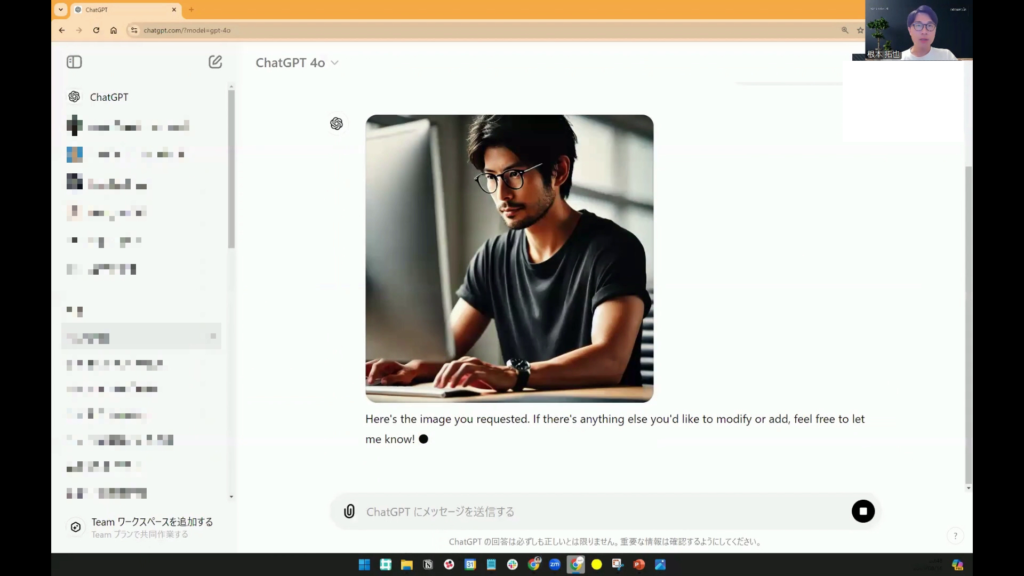Screen dimensions: 1024x576
Task: Open ChatGPT item in the sidebar
Action: [108, 97]
